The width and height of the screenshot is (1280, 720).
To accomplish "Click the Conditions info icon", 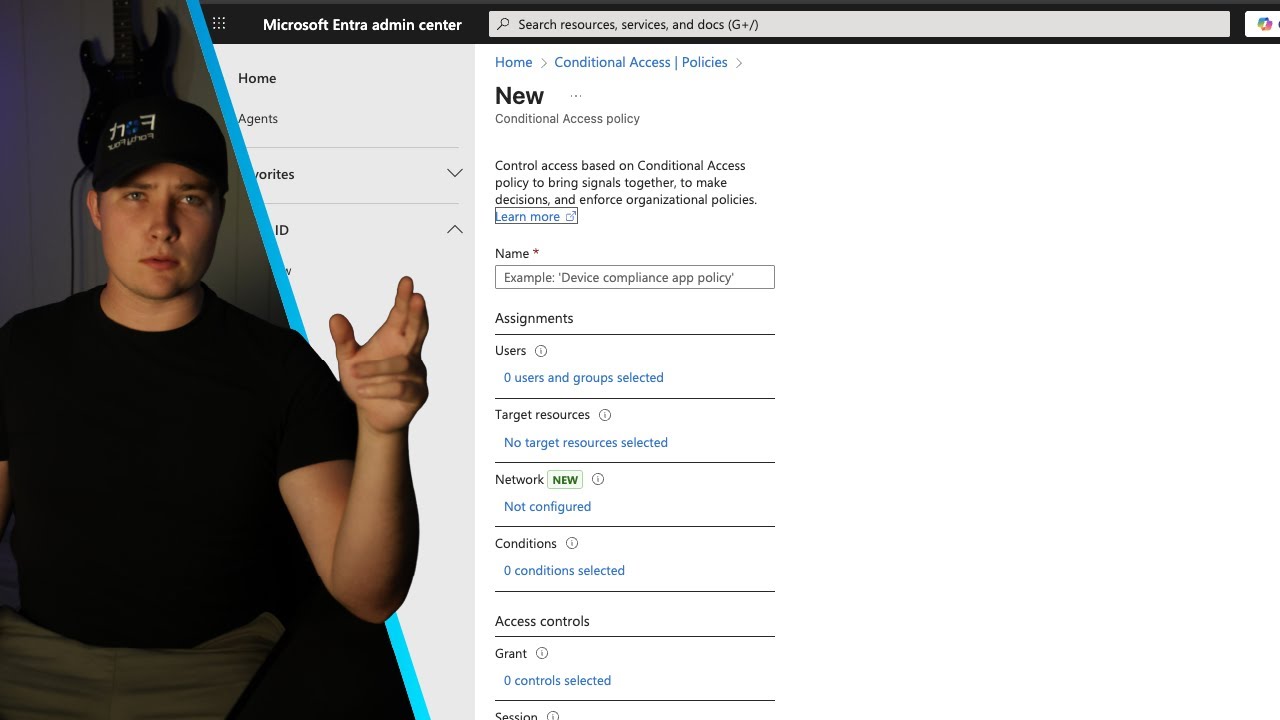I will tap(572, 544).
